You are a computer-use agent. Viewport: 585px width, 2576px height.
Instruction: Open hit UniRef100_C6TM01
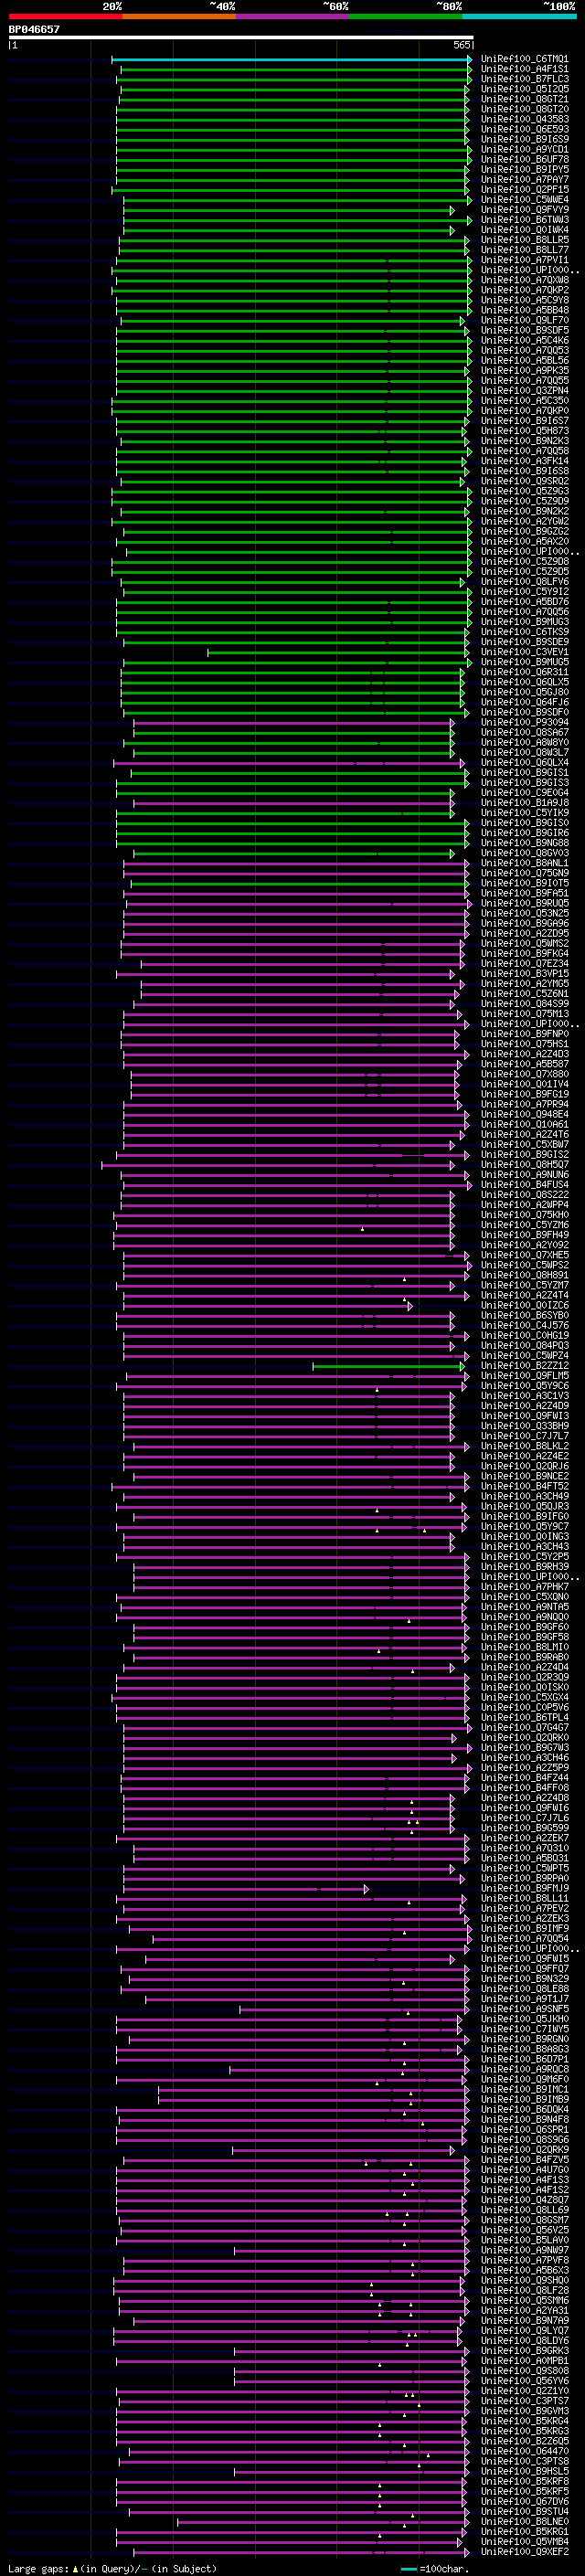pos(525,59)
